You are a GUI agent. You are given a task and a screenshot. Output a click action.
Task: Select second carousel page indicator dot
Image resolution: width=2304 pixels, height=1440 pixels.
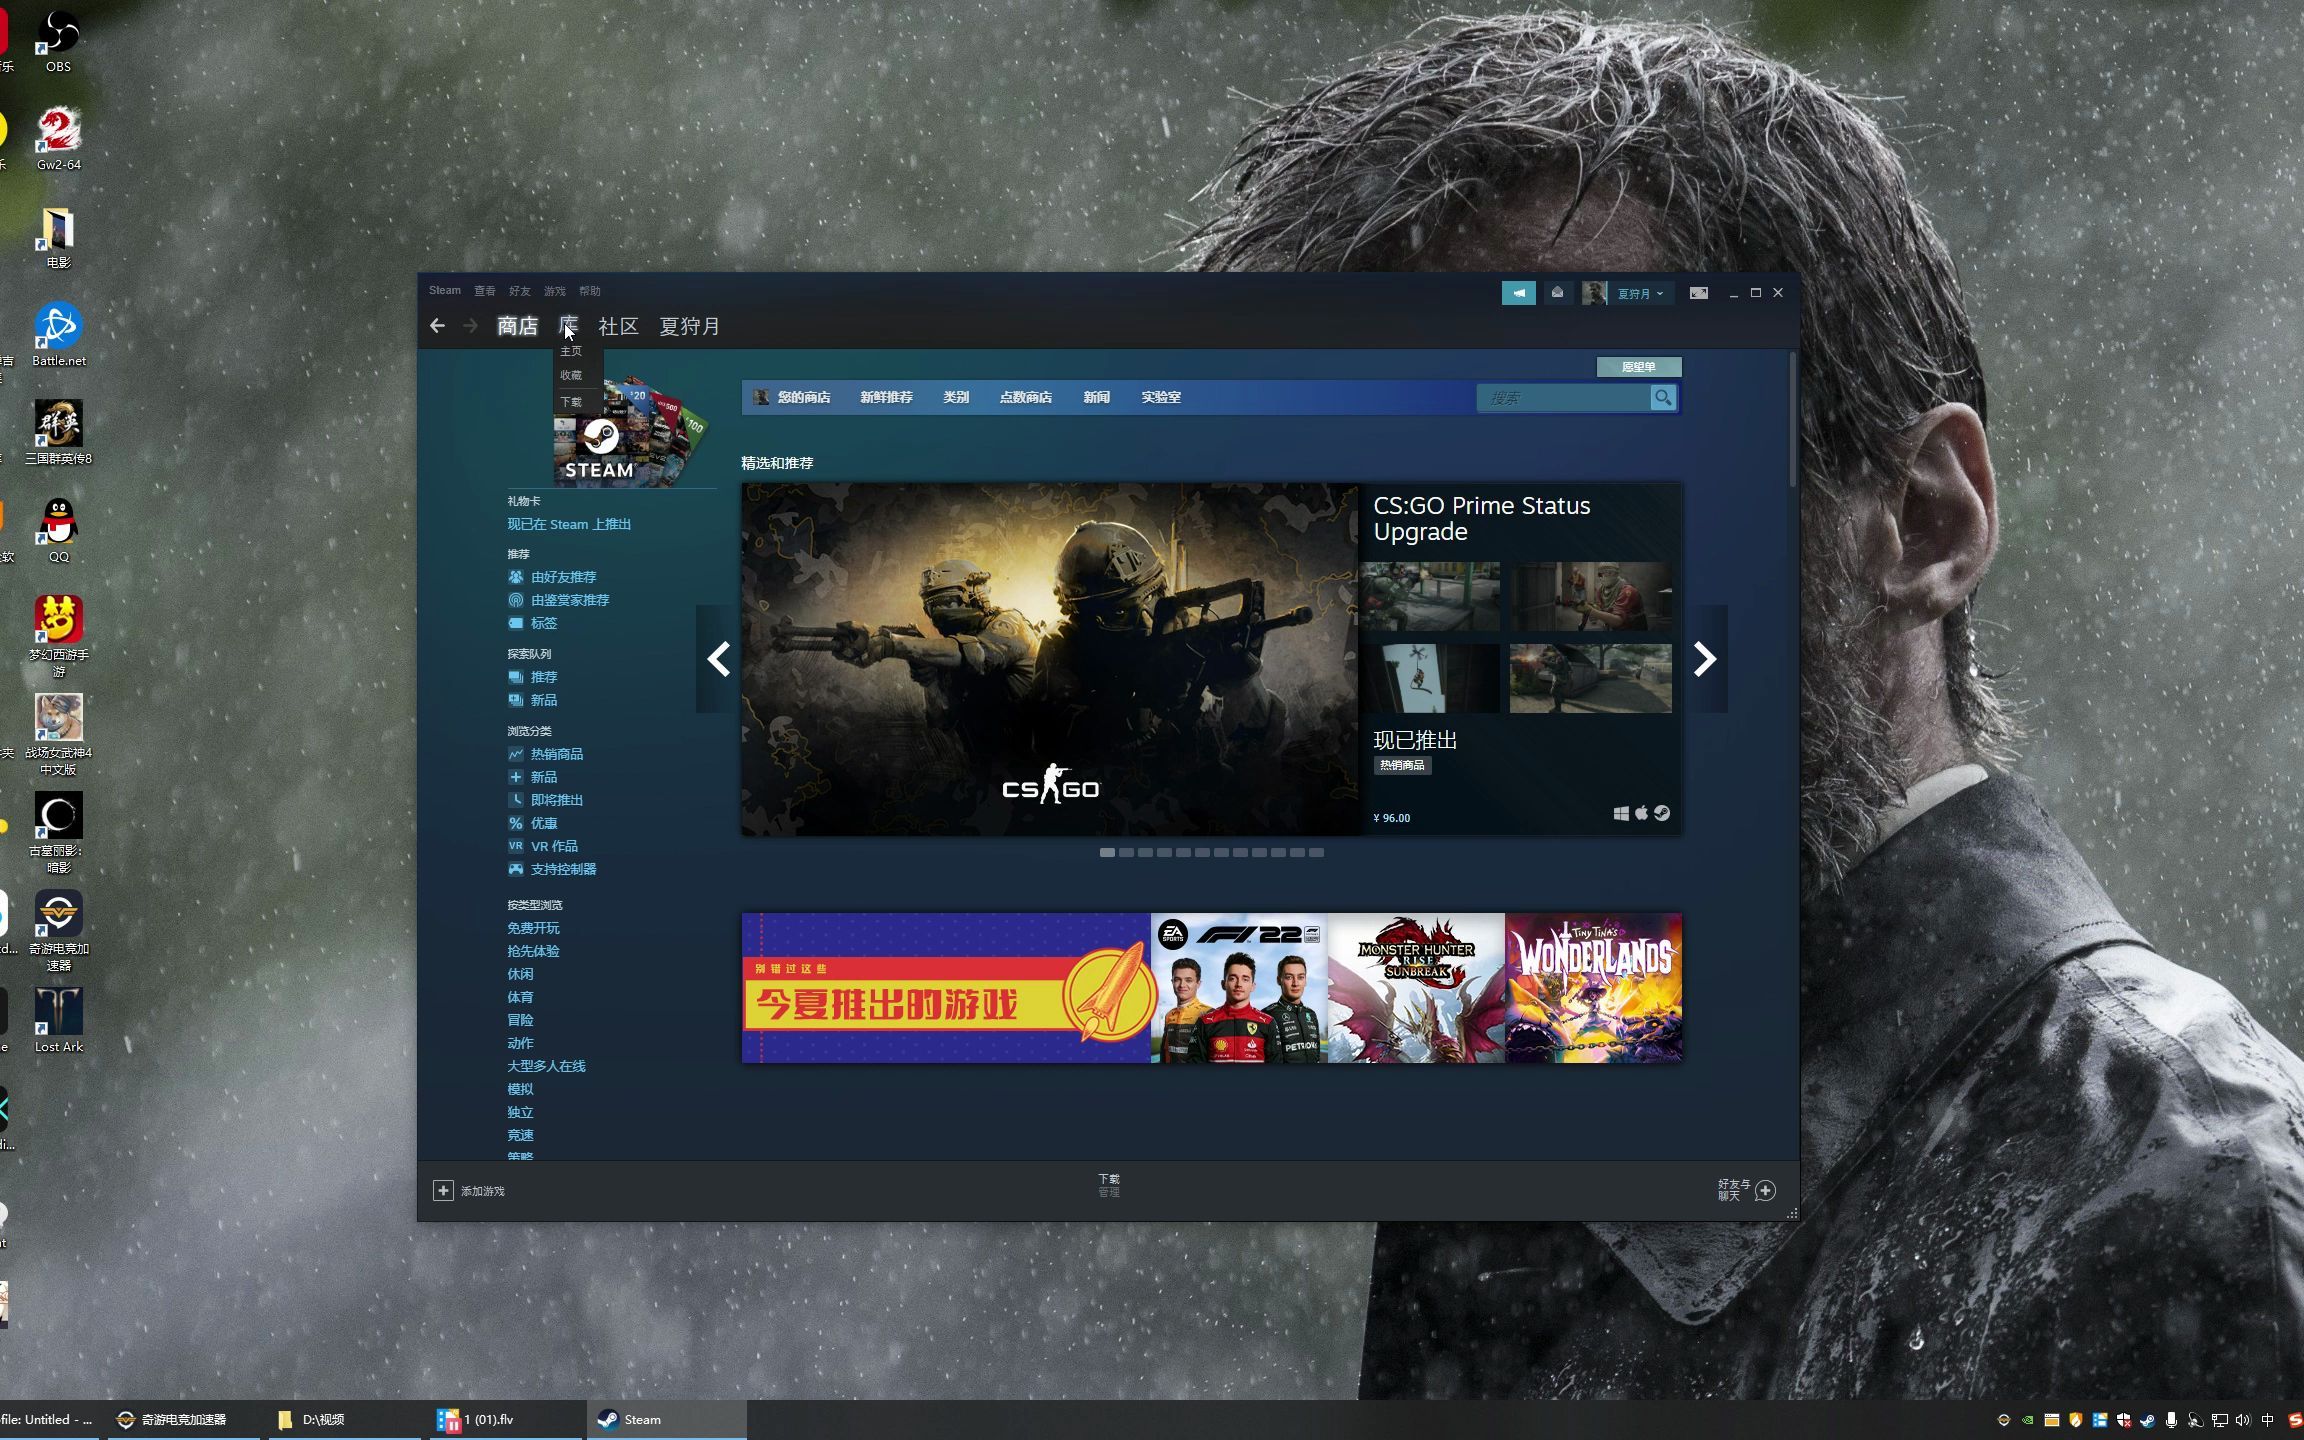1126,853
